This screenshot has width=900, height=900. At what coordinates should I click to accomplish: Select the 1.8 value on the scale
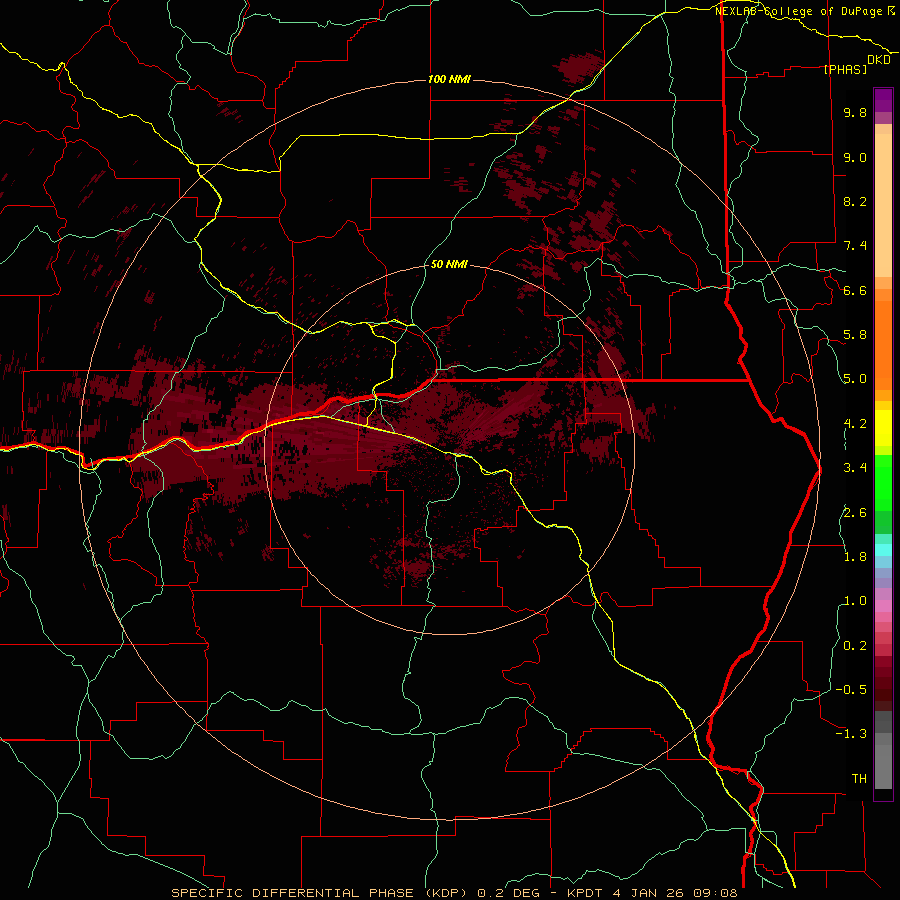coord(855,557)
